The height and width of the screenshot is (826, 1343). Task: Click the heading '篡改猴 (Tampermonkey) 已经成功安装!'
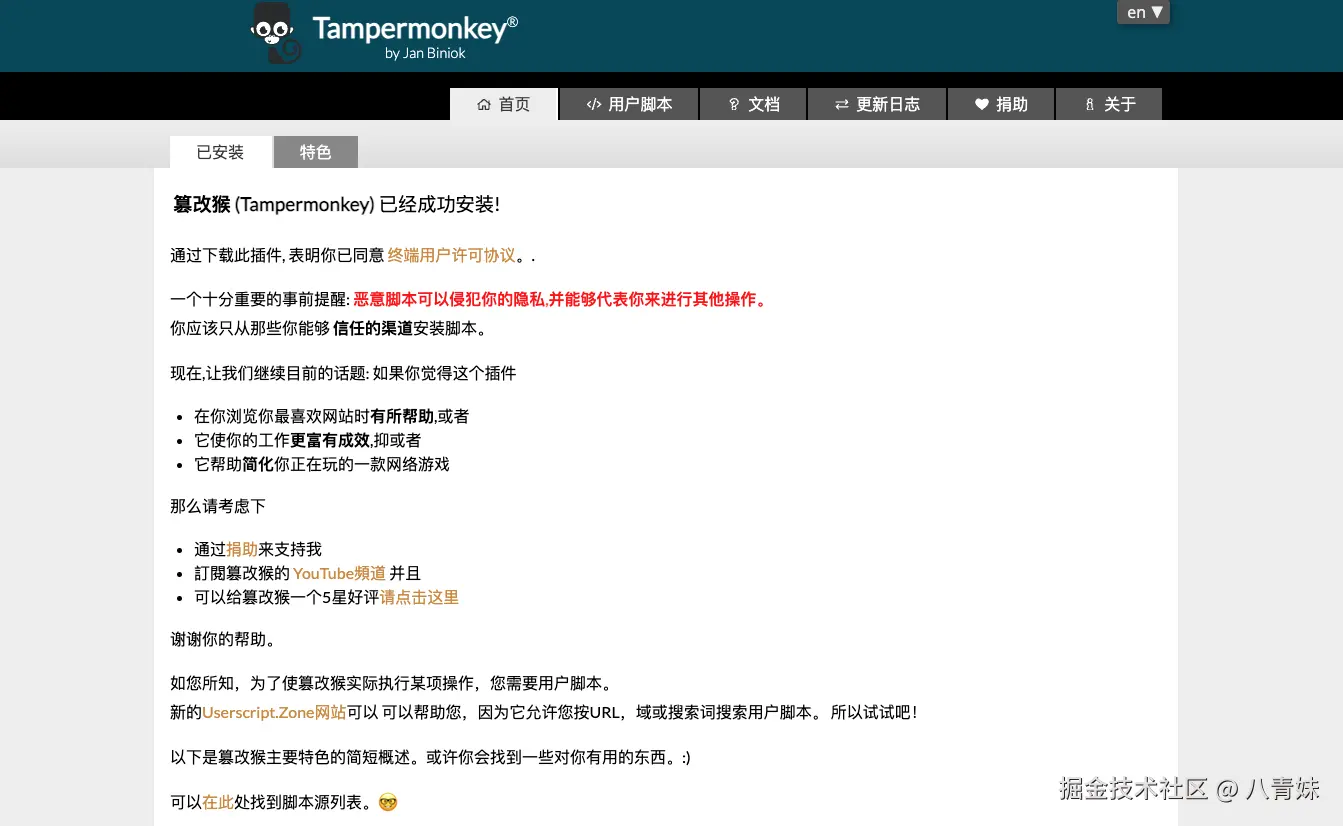[x=336, y=204]
